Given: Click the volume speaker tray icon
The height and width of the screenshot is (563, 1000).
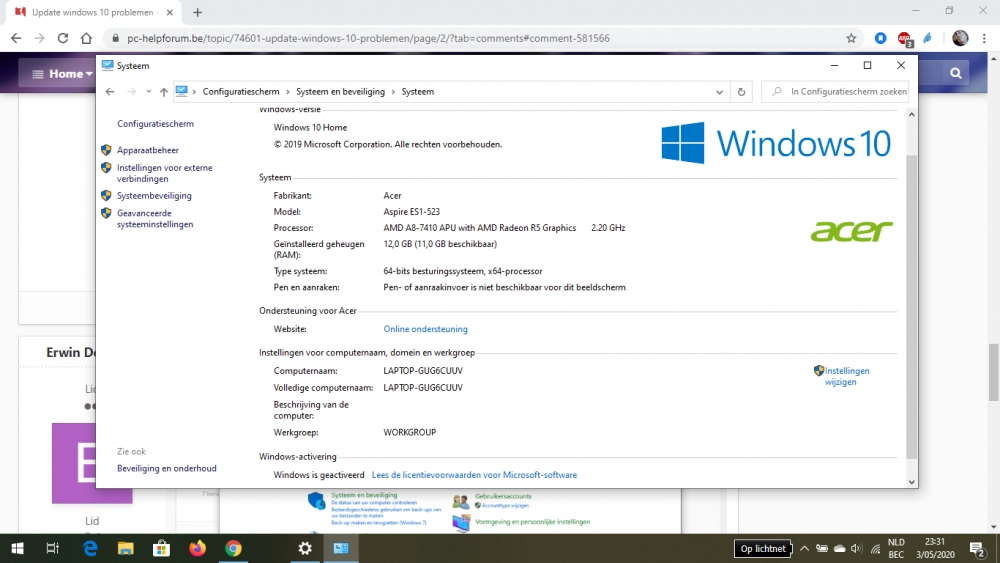Looking at the screenshot, I should tap(857, 548).
